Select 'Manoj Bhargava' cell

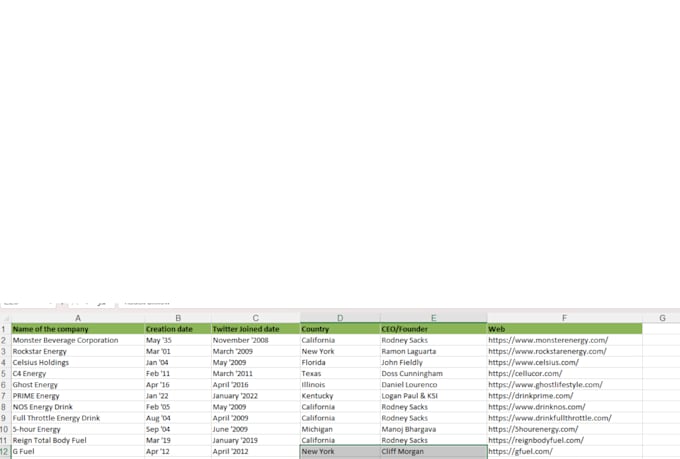[434, 429]
